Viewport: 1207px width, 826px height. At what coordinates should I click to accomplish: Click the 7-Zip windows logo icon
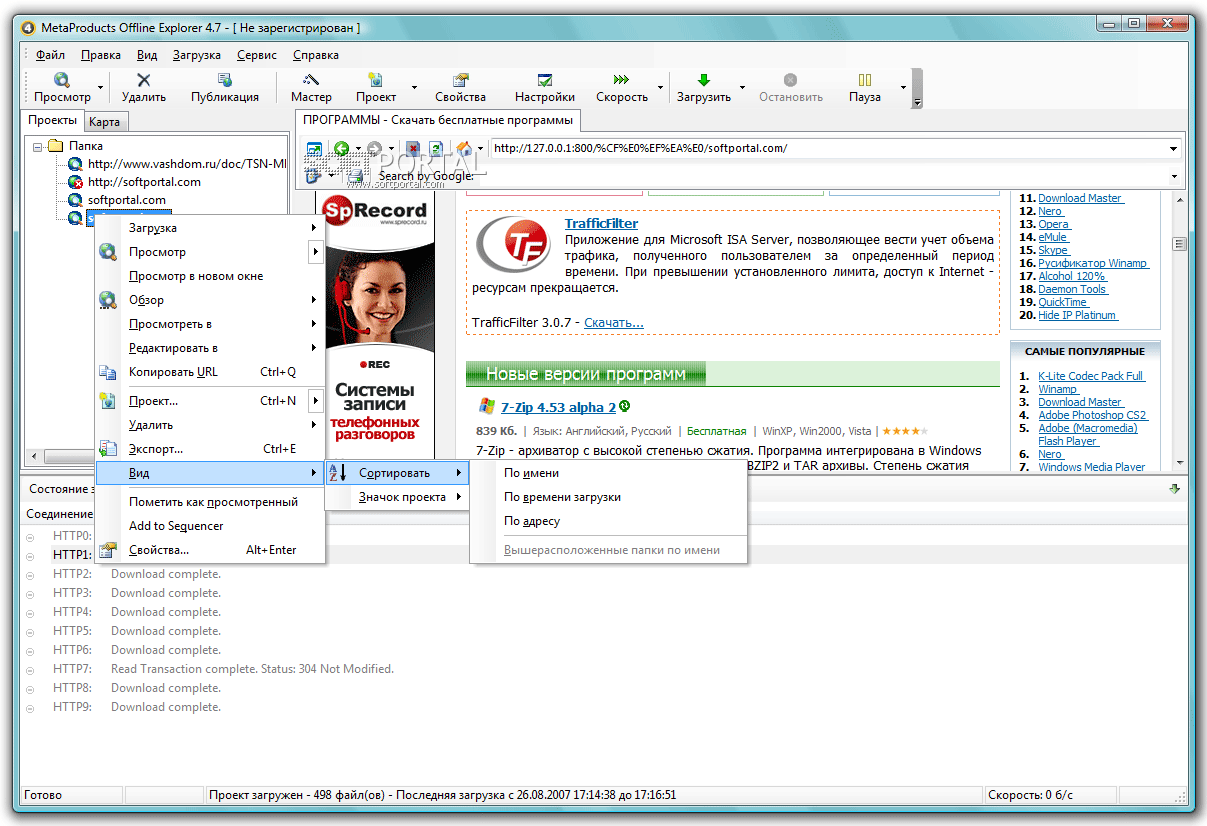[x=487, y=407]
